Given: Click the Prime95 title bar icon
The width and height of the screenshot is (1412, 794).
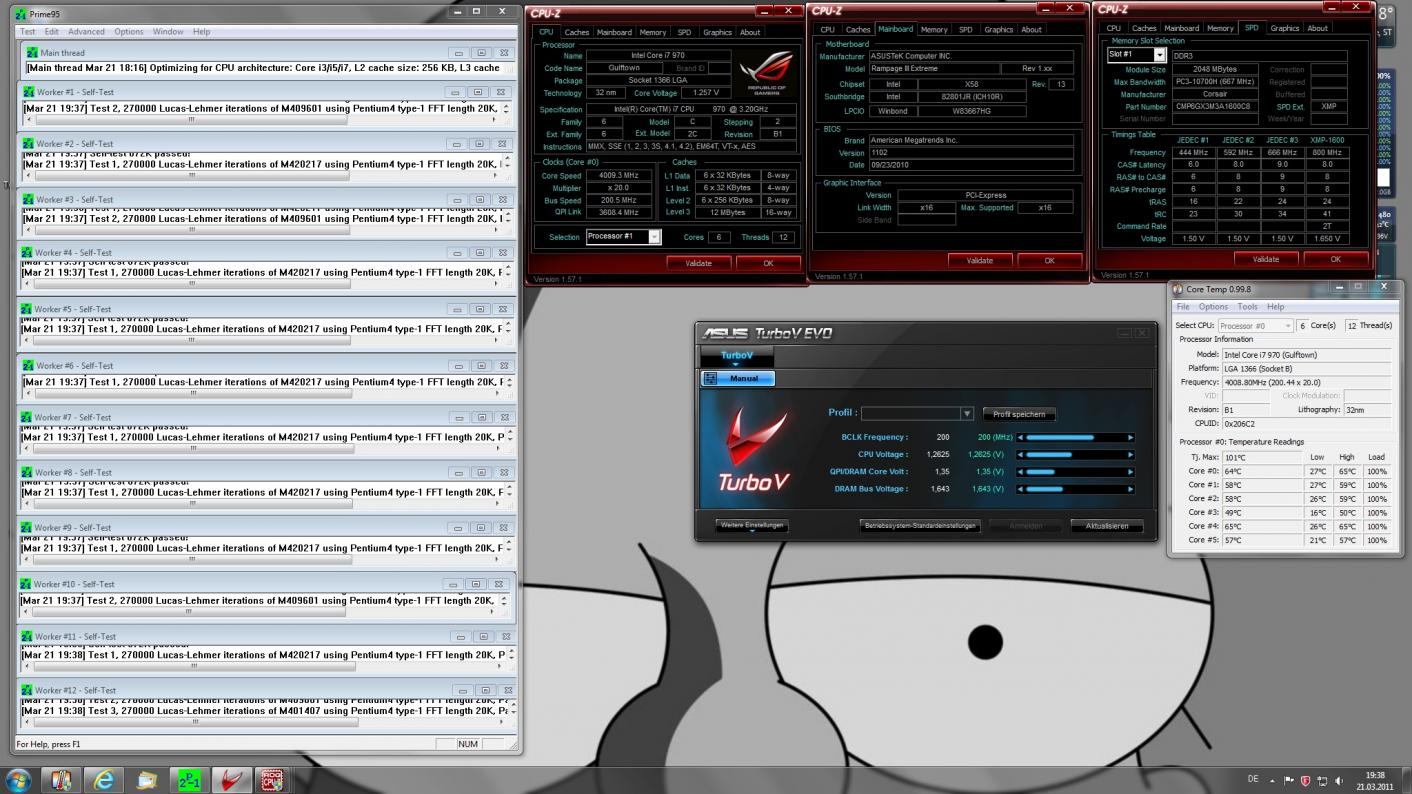Looking at the screenshot, I should (x=22, y=14).
